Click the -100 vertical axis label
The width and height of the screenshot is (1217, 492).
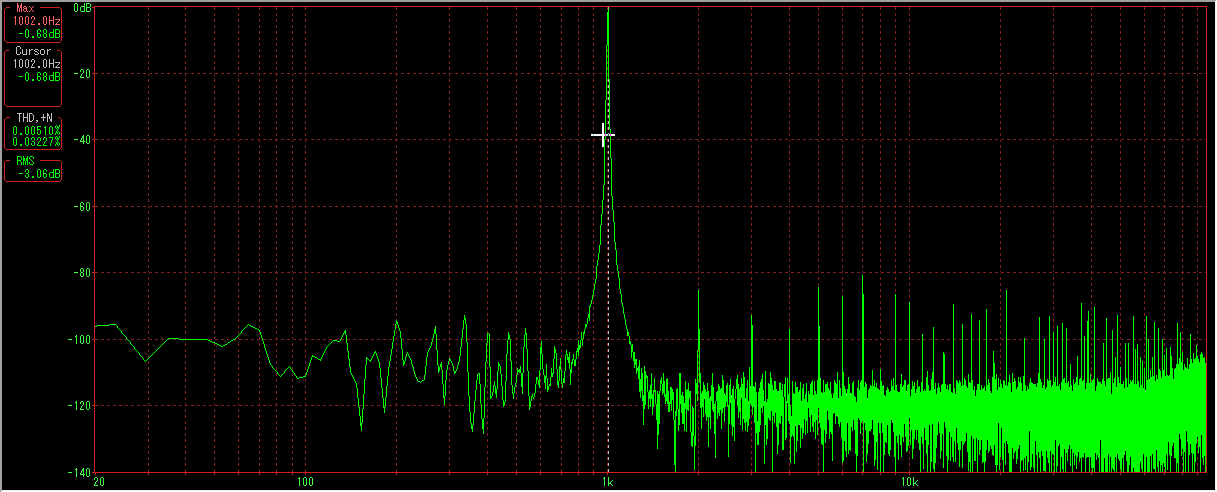click(80, 339)
